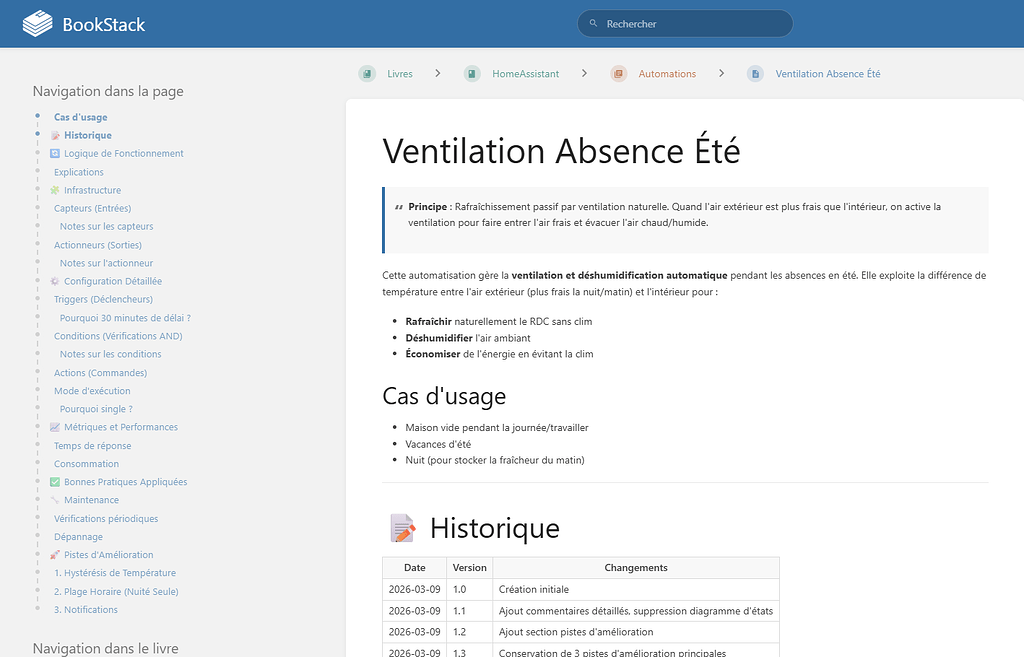Open Ventilation Absence Été breadcrumb link
This screenshot has height=657, width=1024.
(828, 74)
